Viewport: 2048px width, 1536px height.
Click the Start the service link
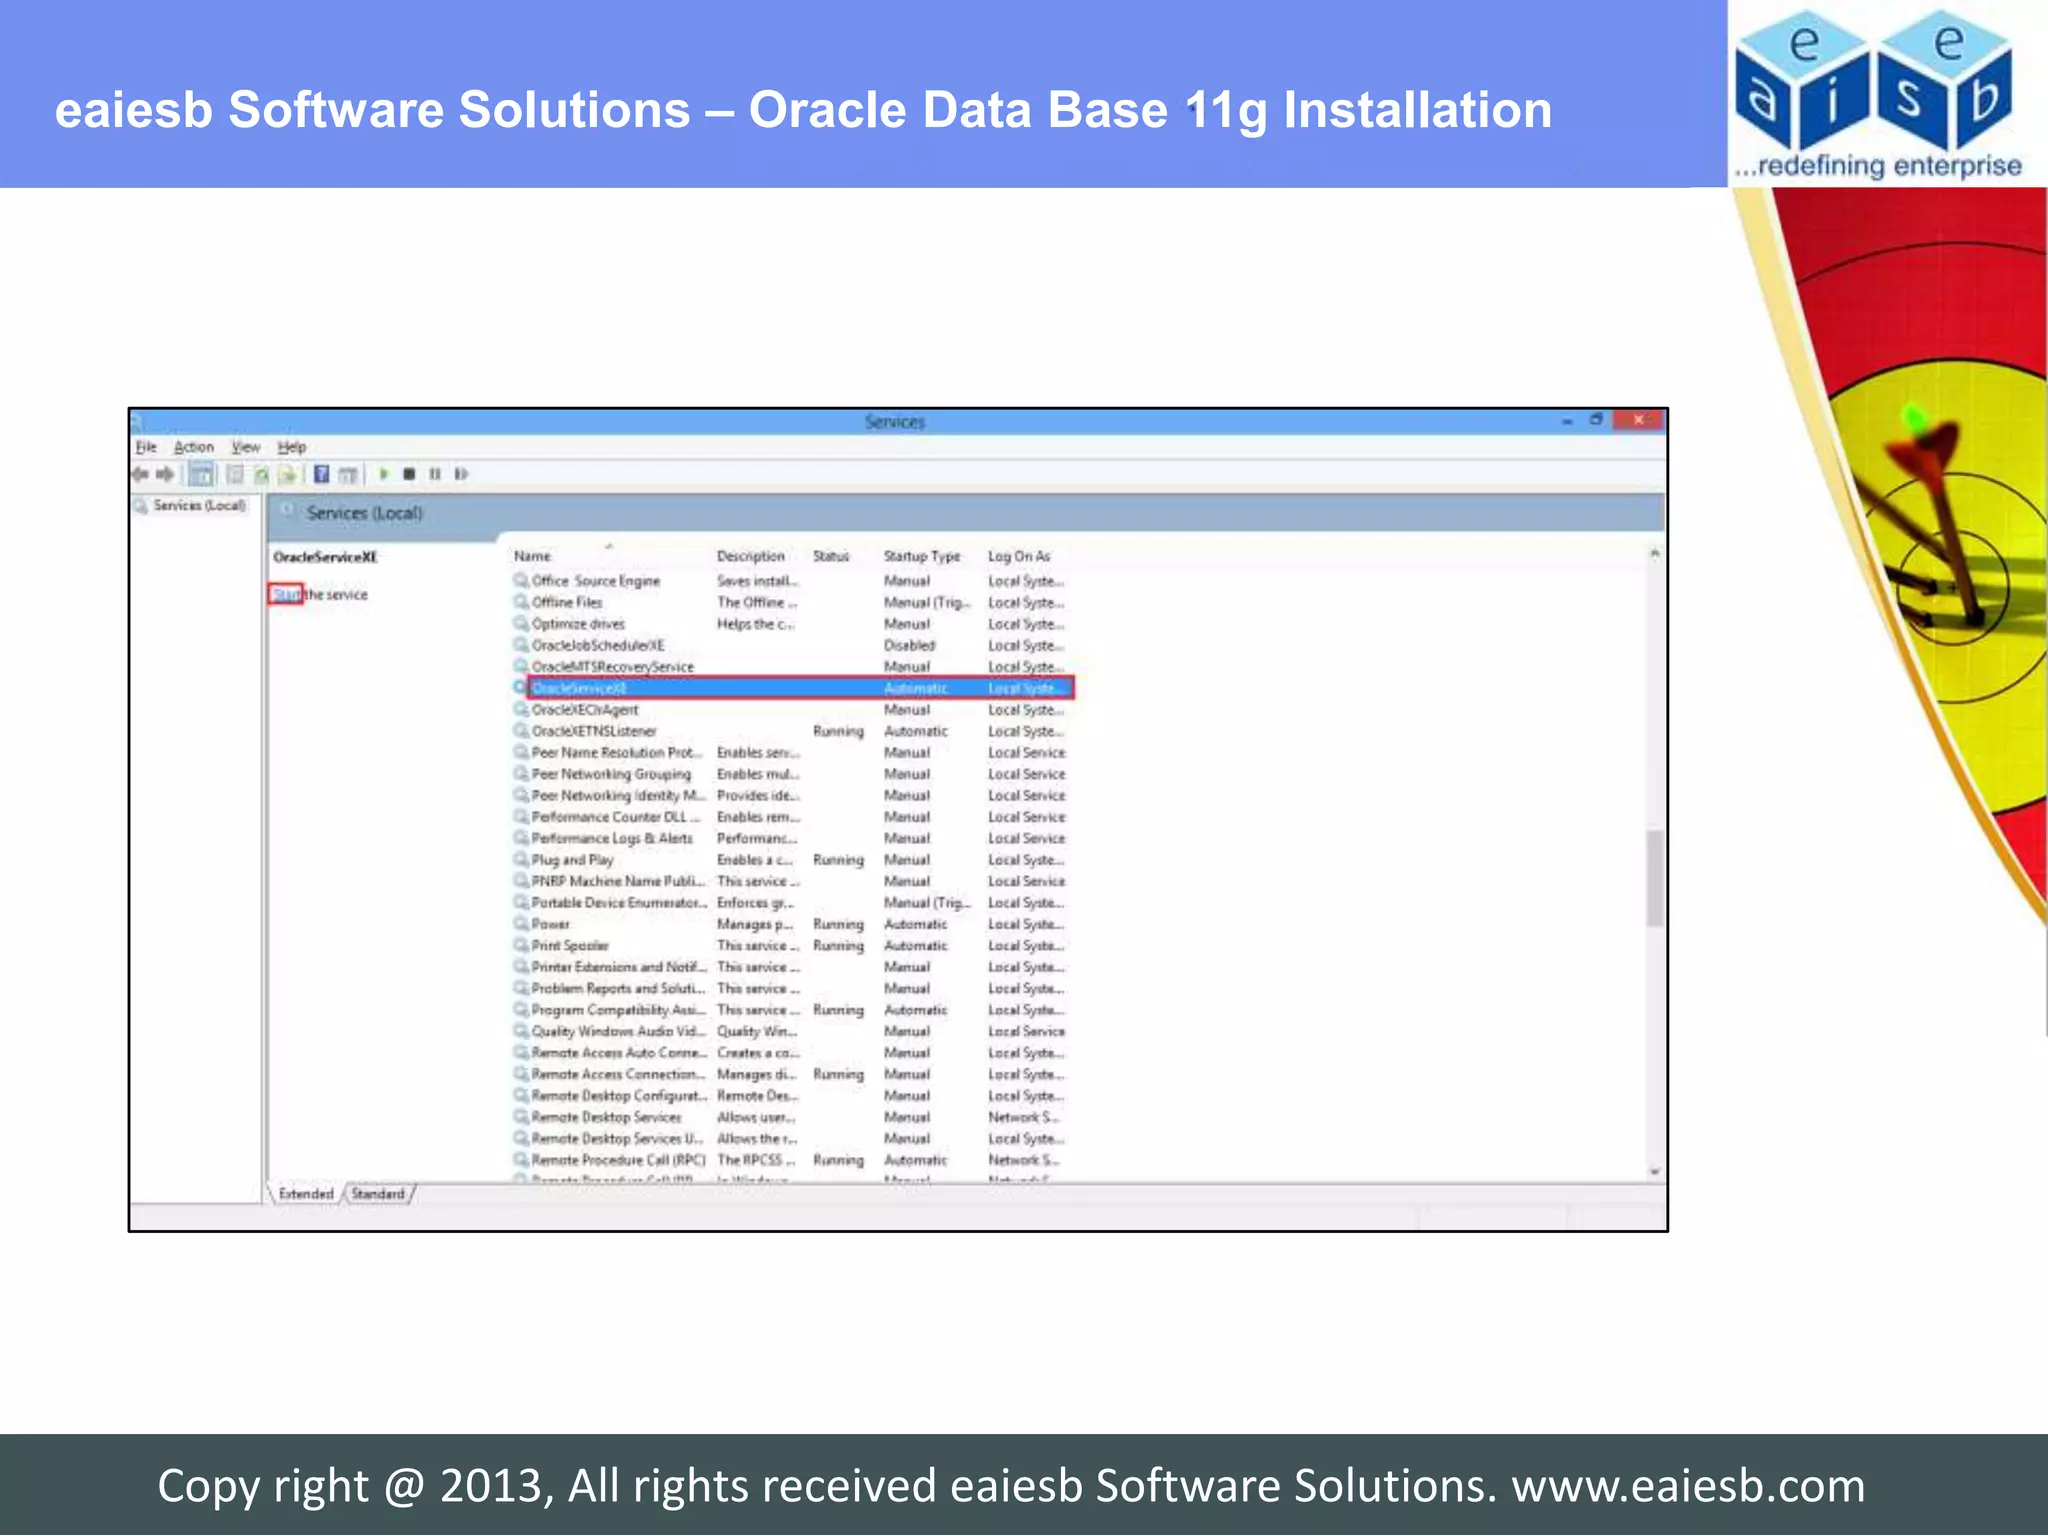tap(287, 594)
